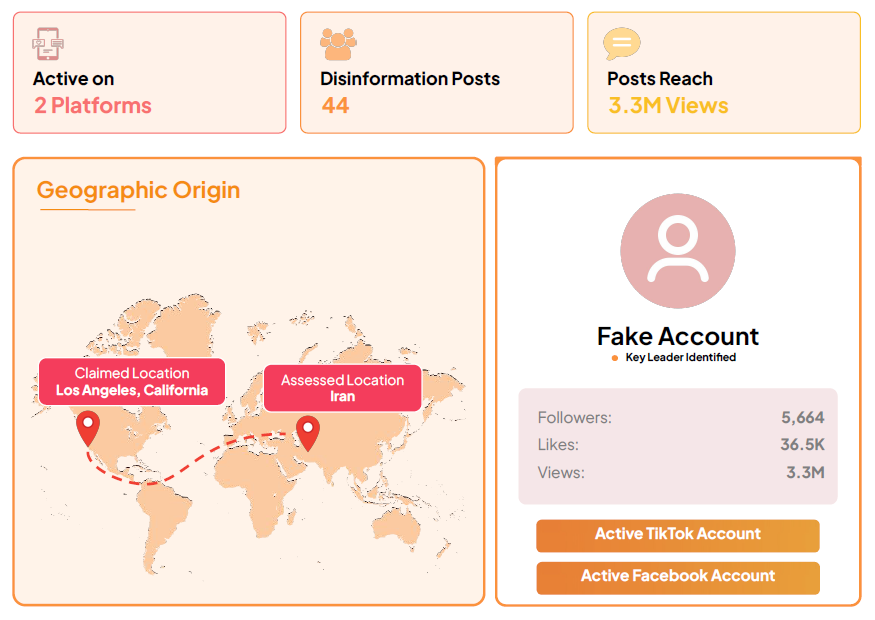Open the Active Facebook Account button
The width and height of the screenshot is (875, 620).
677,577
